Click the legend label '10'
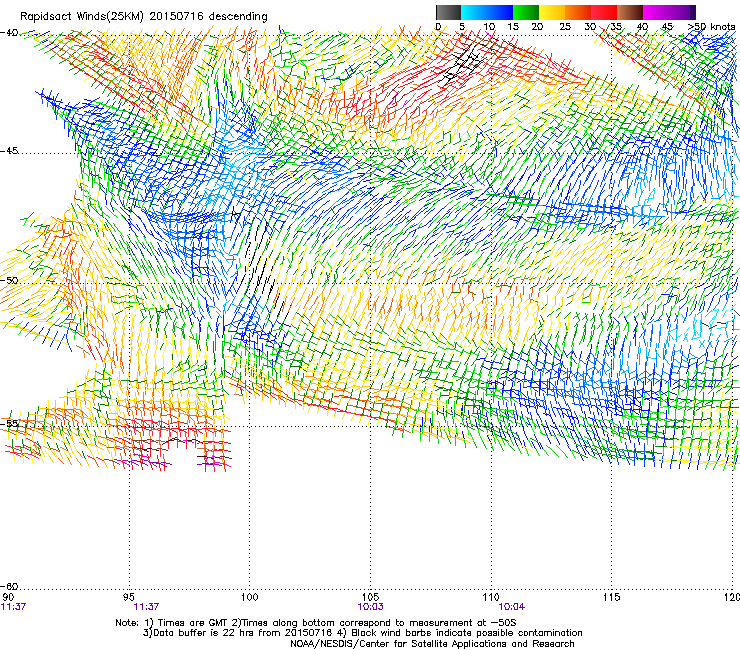740x650 pixels. tap(489, 27)
